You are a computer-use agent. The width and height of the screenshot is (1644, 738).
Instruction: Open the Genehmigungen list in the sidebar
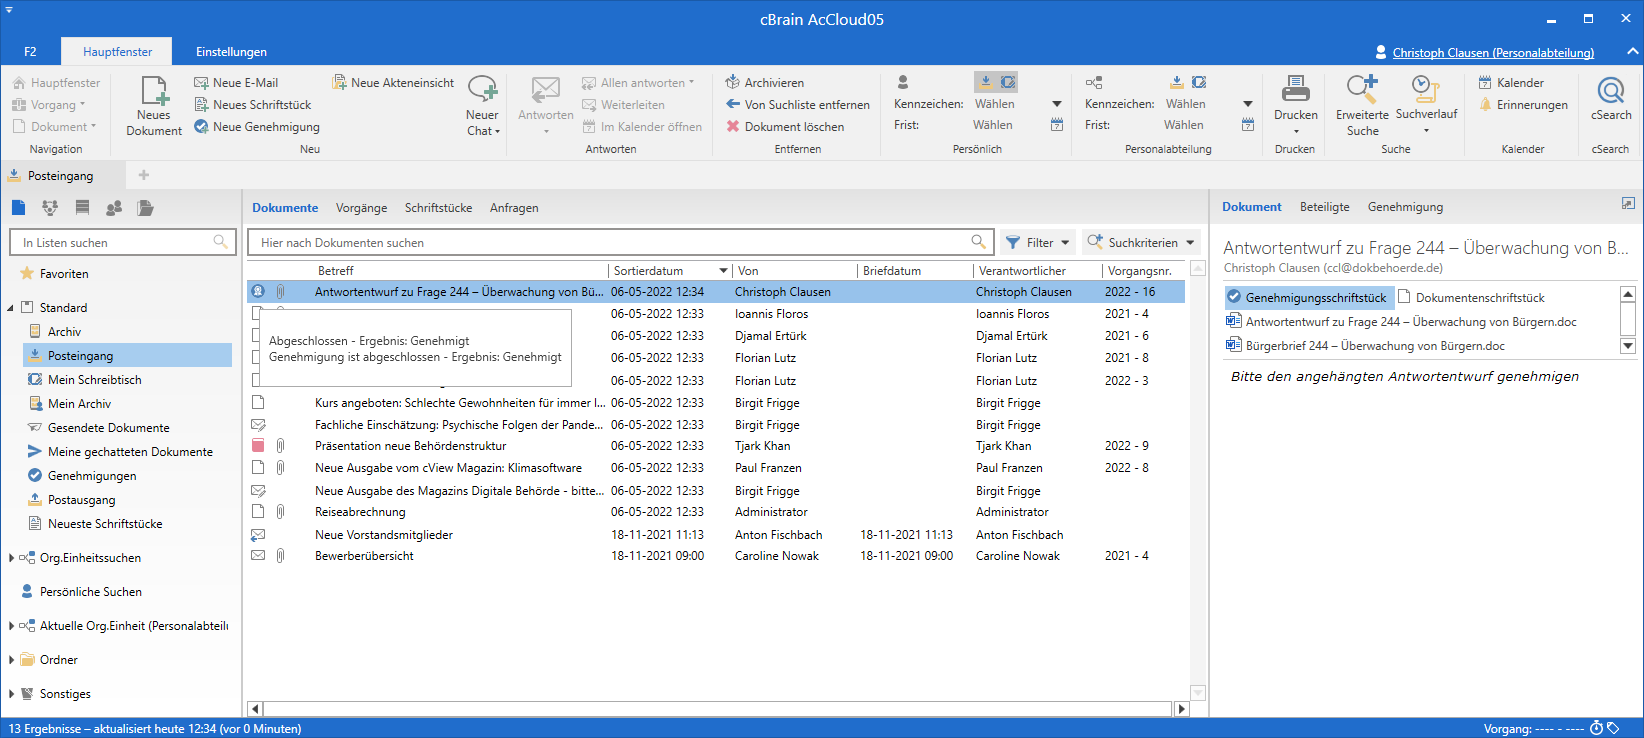[x=92, y=476]
